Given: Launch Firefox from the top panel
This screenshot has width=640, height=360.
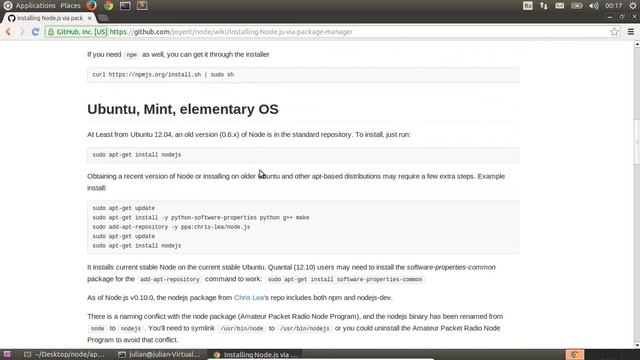Looking at the screenshot, I should (x=91, y=5).
